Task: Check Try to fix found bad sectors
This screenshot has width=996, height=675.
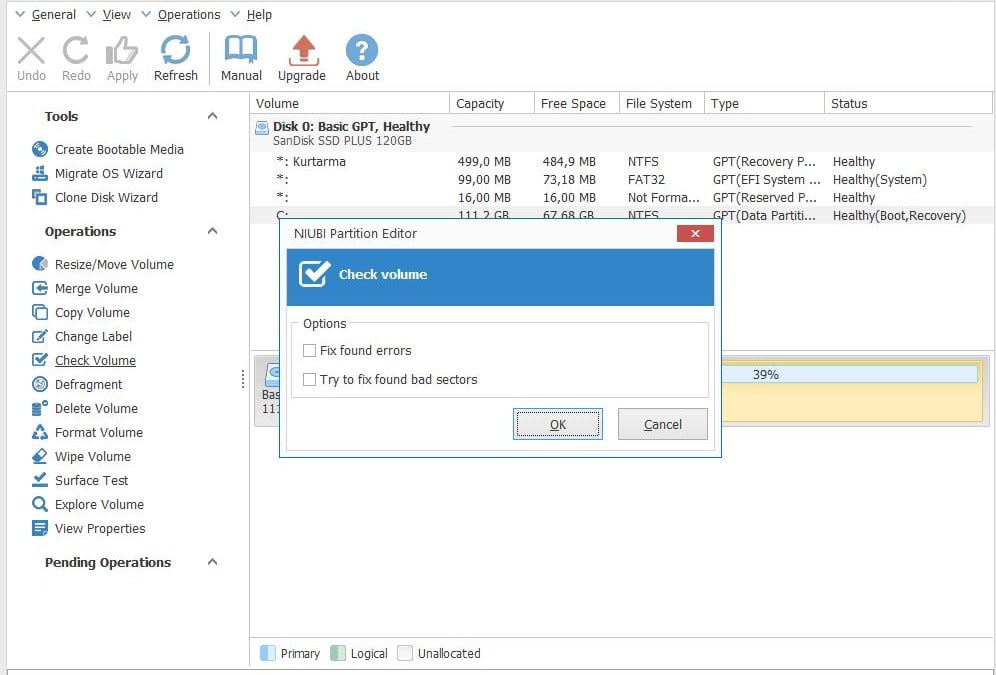Action: pyautogui.click(x=310, y=380)
